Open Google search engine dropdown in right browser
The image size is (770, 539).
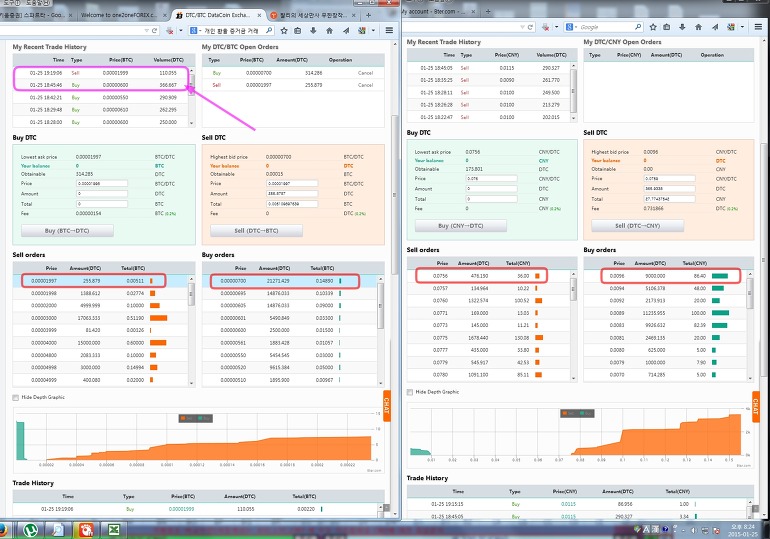pos(576,27)
